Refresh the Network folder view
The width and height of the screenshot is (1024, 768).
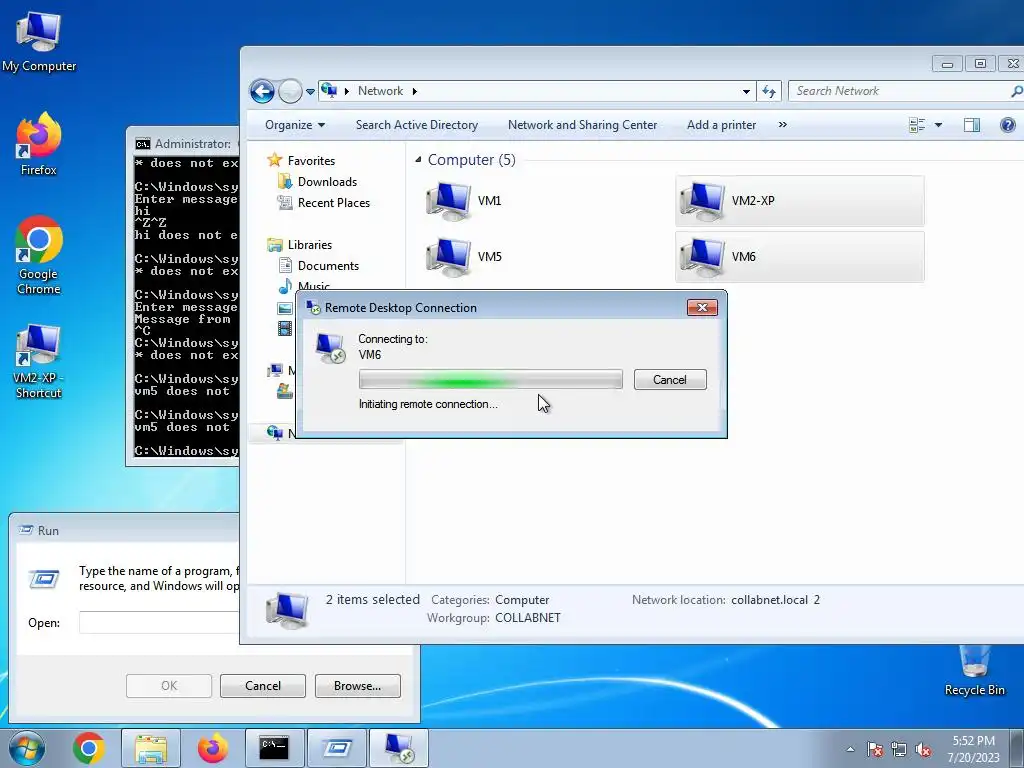pos(769,91)
